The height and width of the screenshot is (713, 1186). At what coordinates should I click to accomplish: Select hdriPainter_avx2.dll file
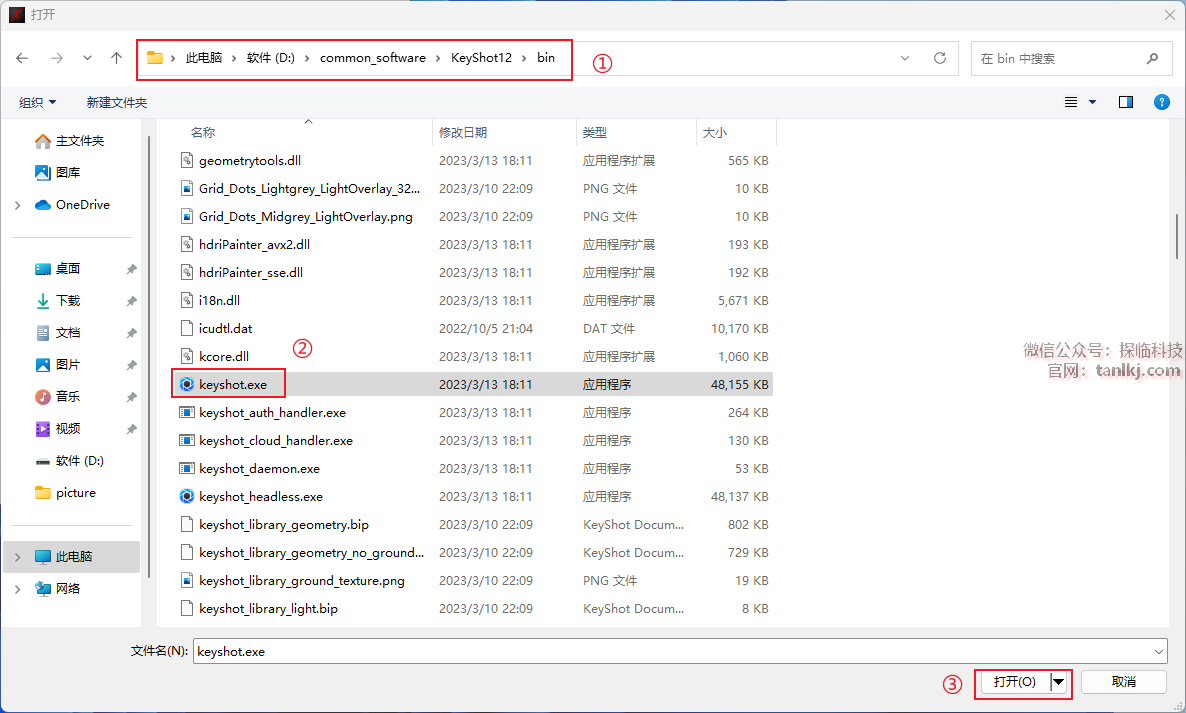coord(254,244)
